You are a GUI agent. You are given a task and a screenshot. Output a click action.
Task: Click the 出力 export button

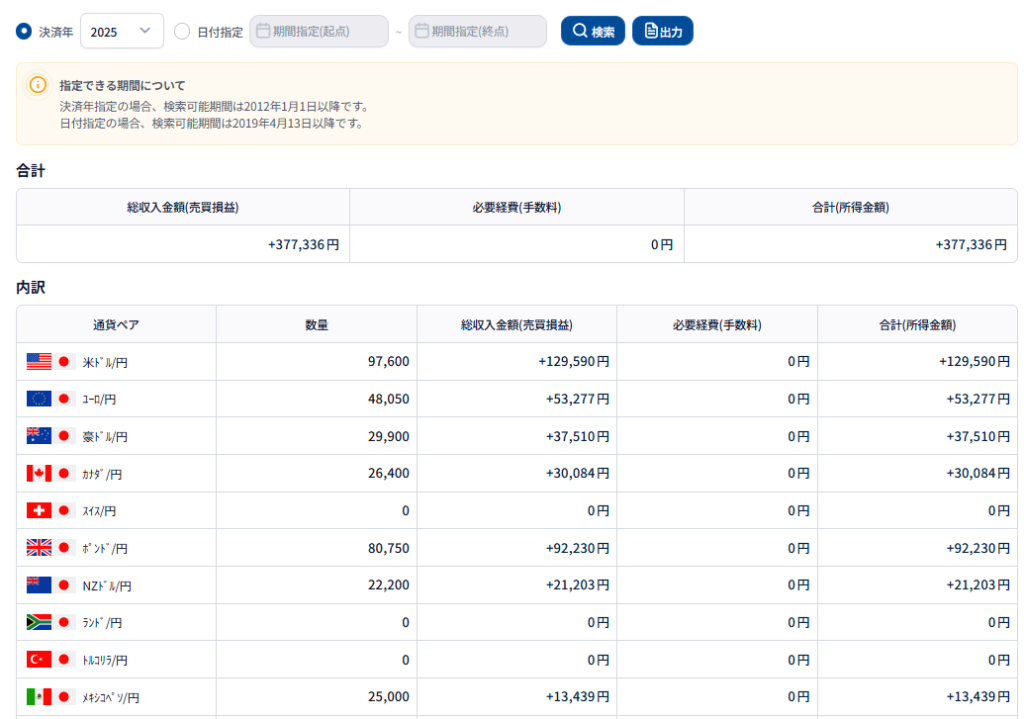coord(662,31)
